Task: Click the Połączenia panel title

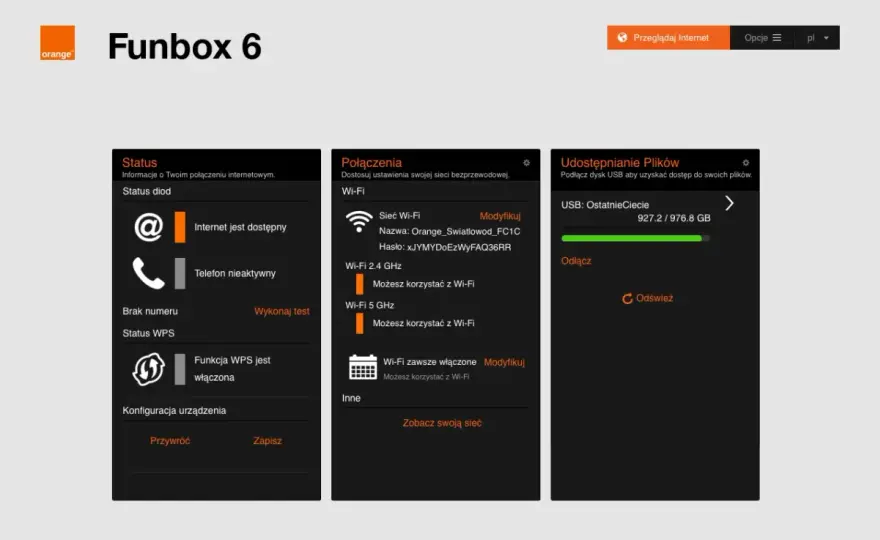Action: (x=372, y=162)
